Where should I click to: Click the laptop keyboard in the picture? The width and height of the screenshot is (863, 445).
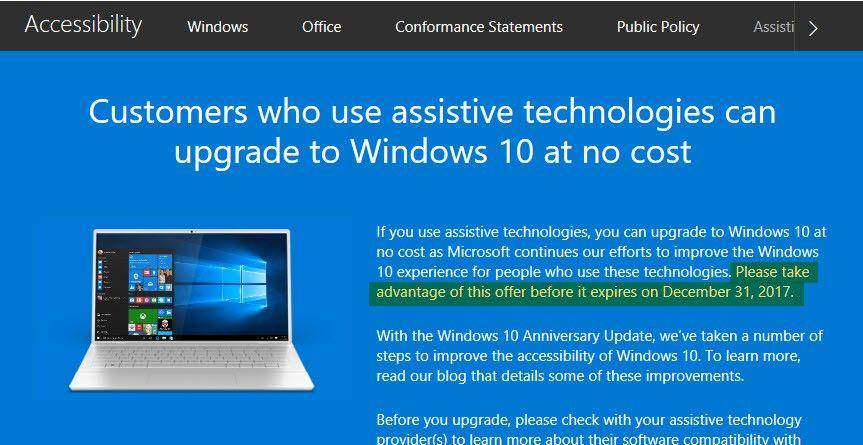coord(192,356)
